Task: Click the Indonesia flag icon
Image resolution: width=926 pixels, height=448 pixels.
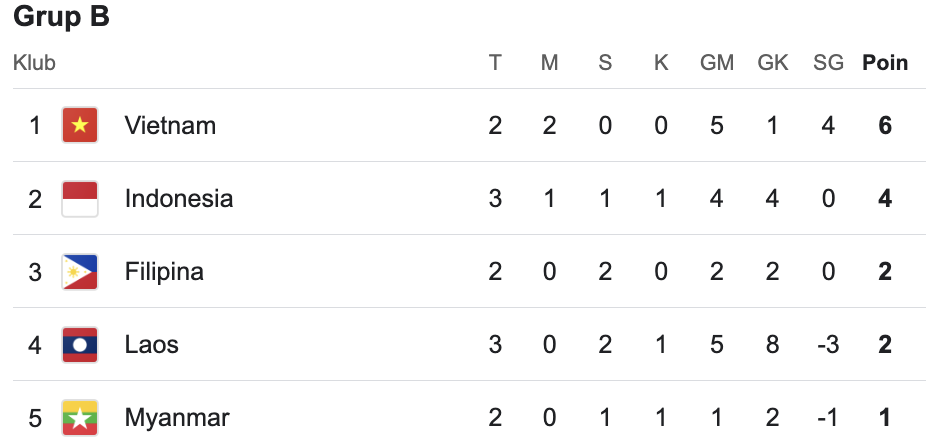Action: (80, 199)
